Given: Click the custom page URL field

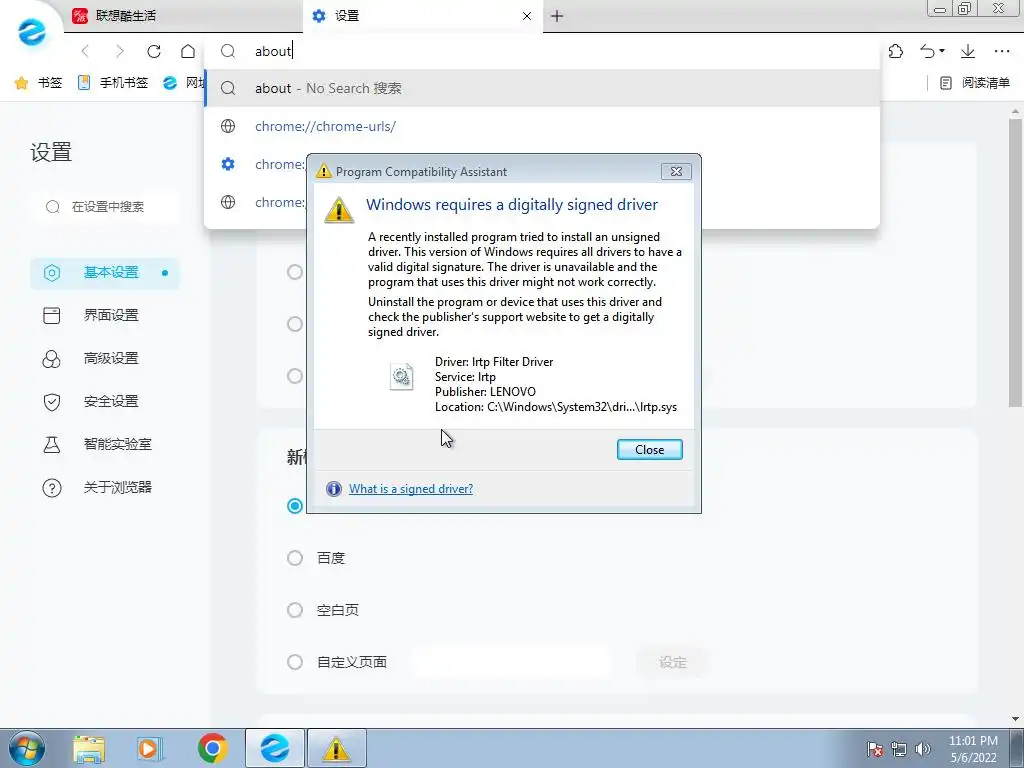Looking at the screenshot, I should pyautogui.click(x=513, y=662).
